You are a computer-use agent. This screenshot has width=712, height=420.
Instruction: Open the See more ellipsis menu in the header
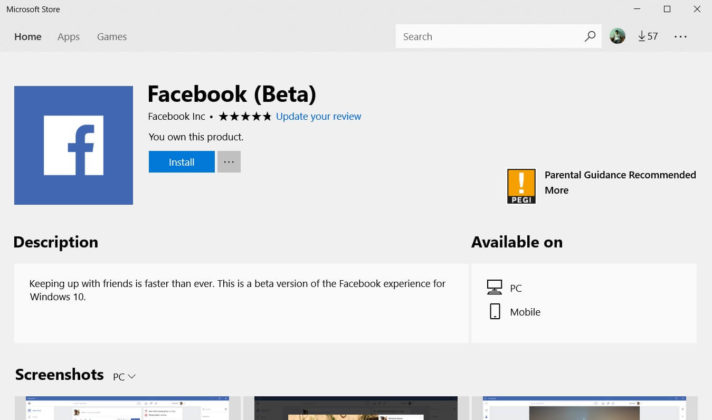tap(680, 36)
